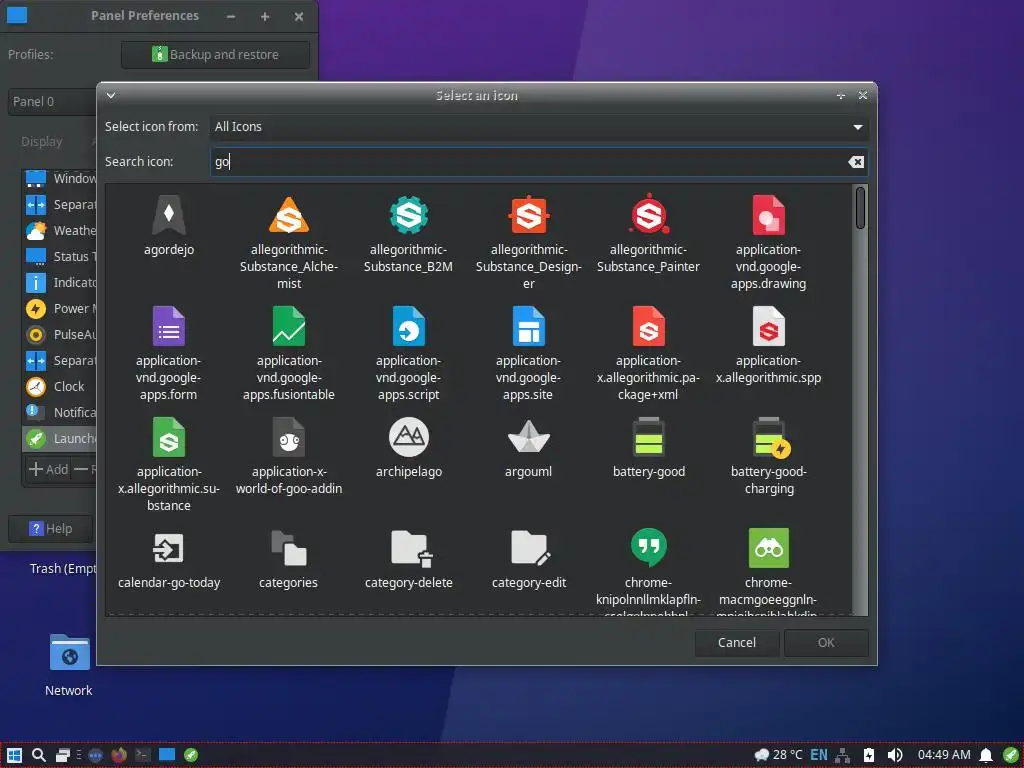Open the Panel 0 selector in Panel Preferences

(54, 102)
